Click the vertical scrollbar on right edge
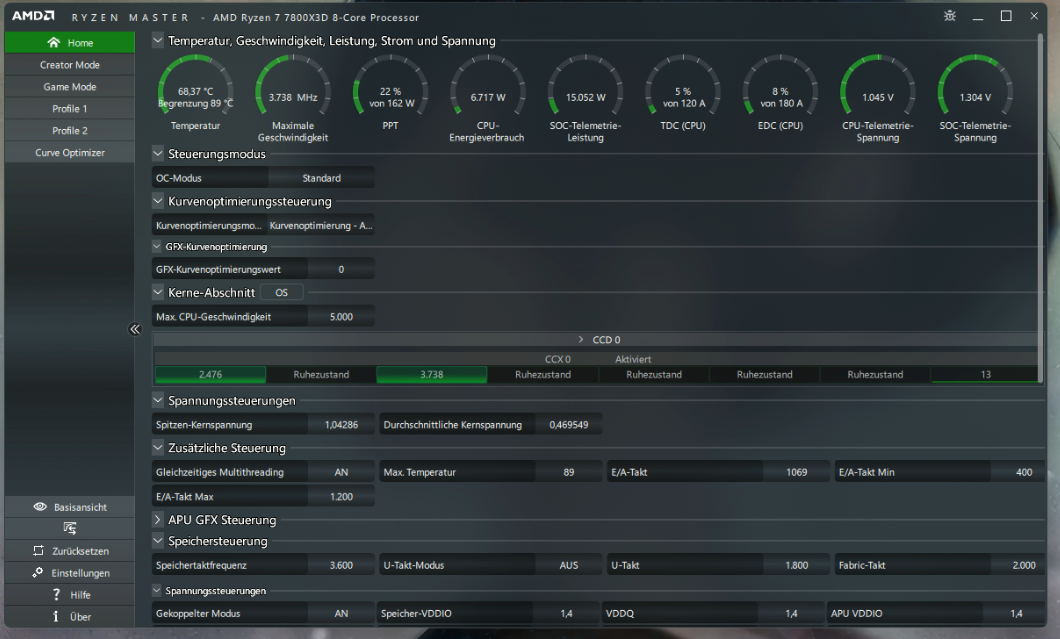This screenshot has height=639, width=1060. pos(1040,206)
